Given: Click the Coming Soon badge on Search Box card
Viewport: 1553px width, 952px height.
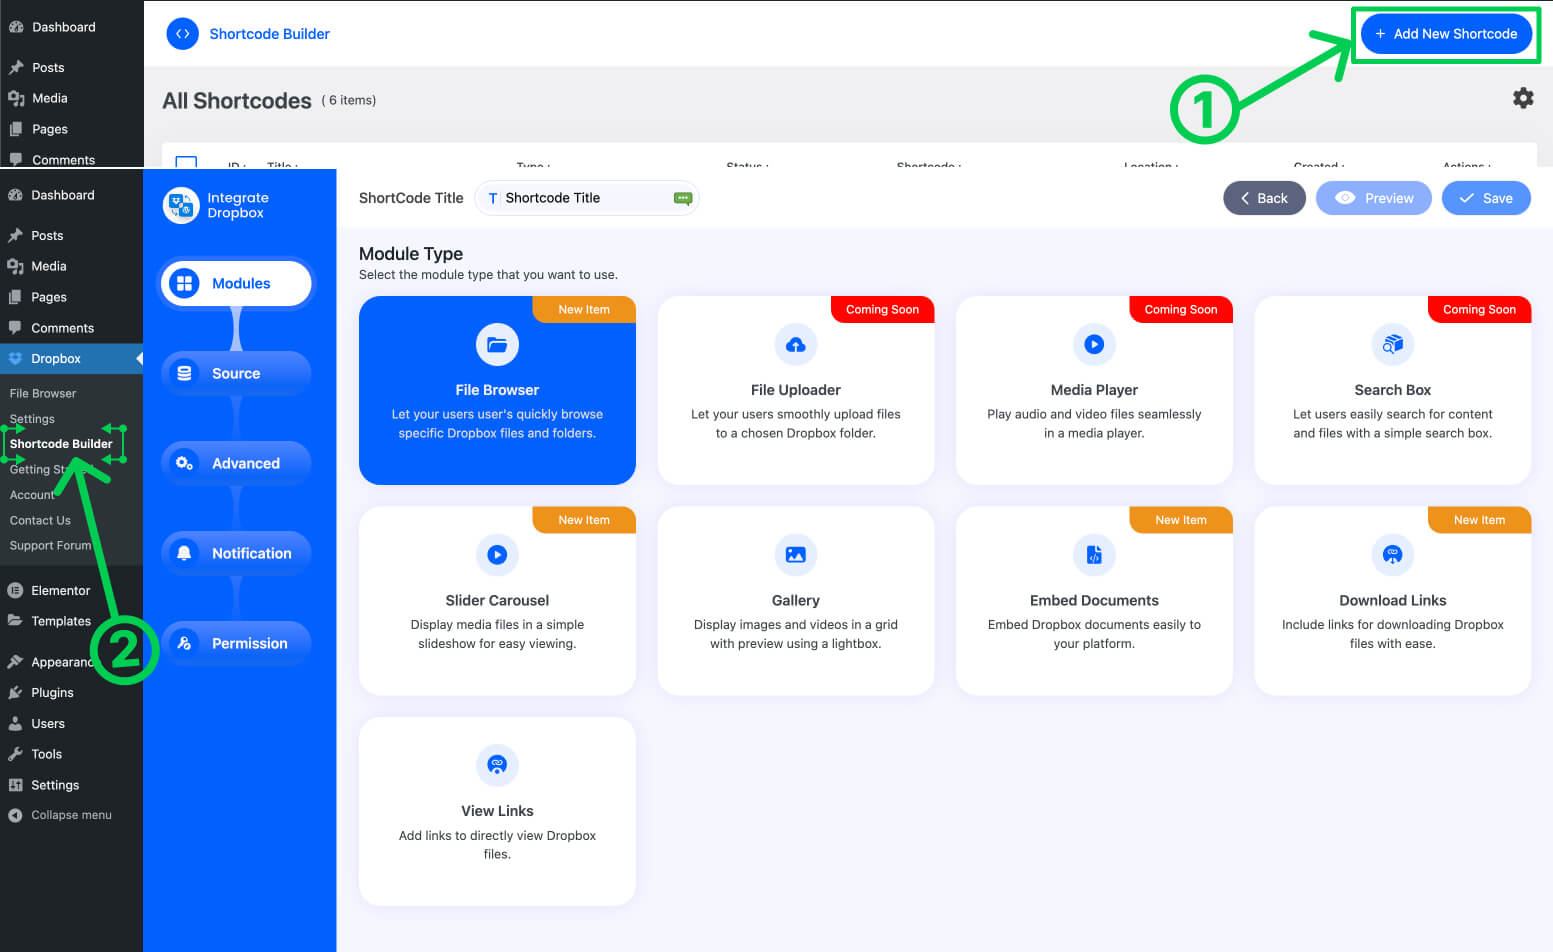Looking at the screenshot, I should (x=1479, y=309).
